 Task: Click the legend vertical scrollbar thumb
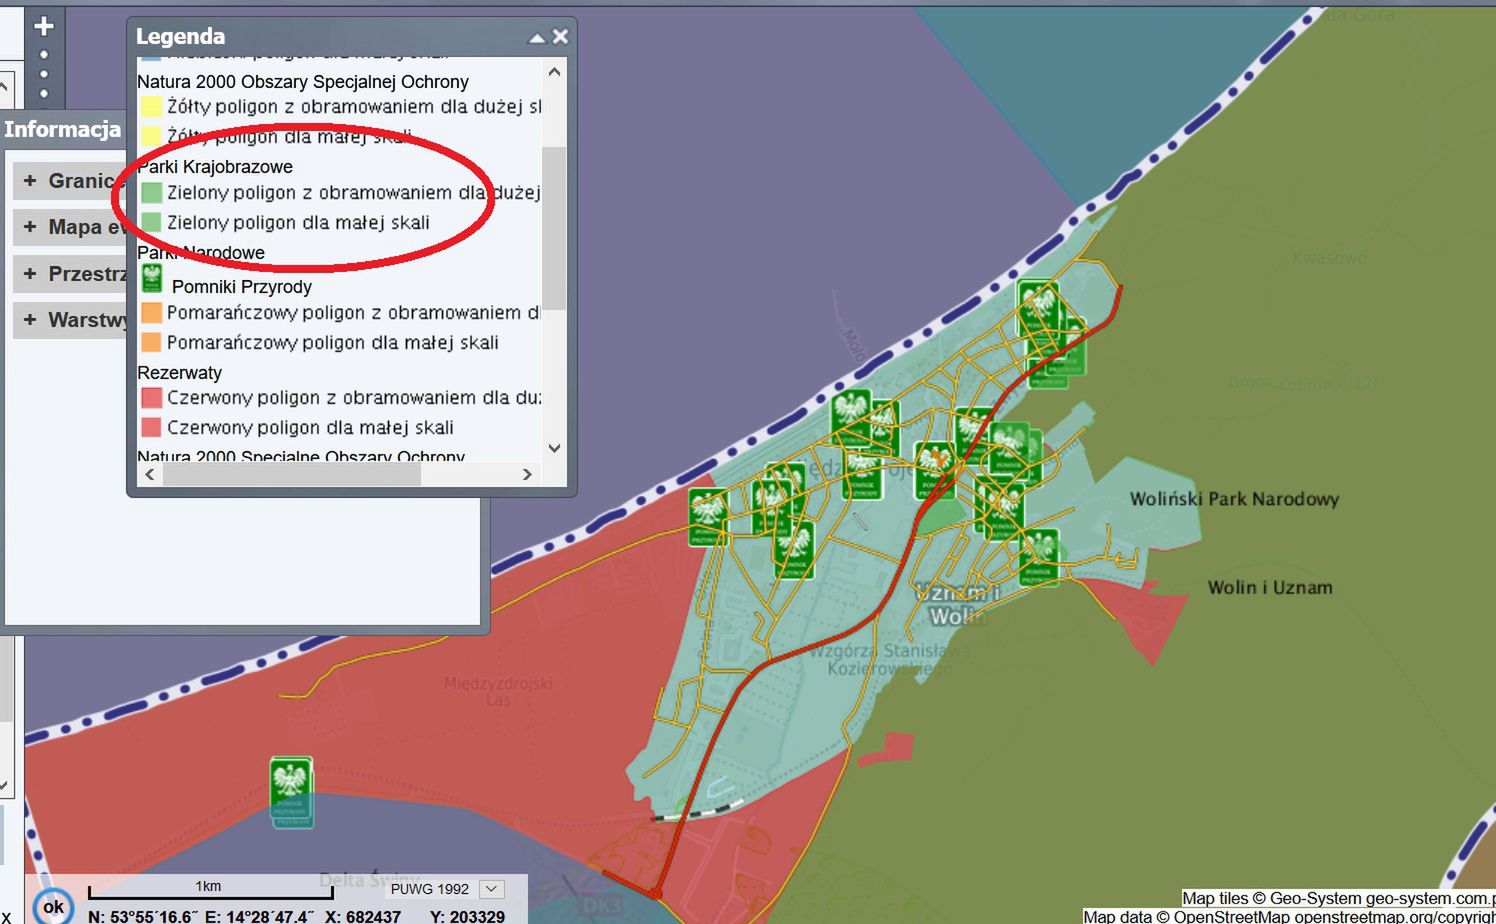[554, 227]
